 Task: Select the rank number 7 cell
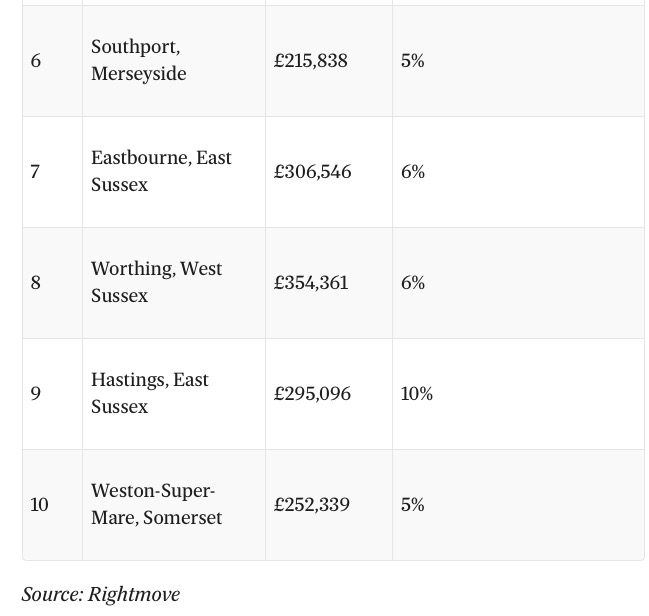pos(35,172)
